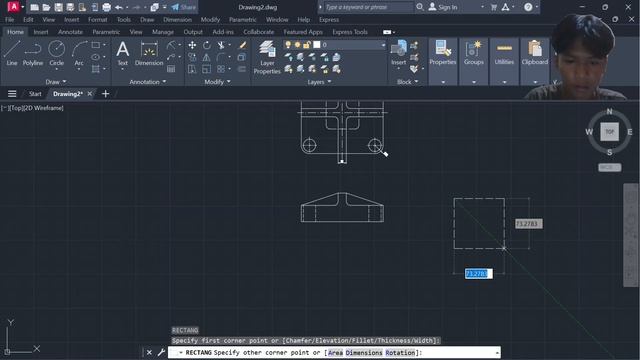Toggle the WCS coordinate system button
640x360 pixels.
(x=609, y=167)
